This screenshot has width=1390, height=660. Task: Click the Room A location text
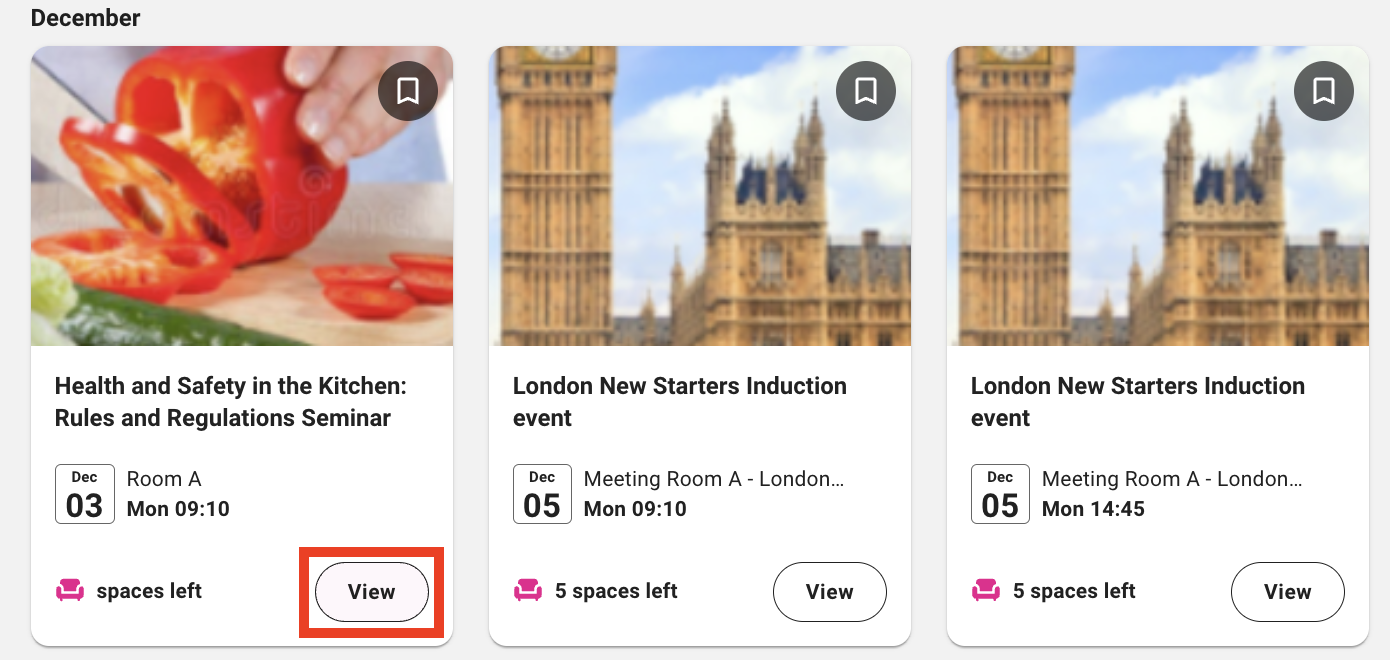click(x=164, y=479)
